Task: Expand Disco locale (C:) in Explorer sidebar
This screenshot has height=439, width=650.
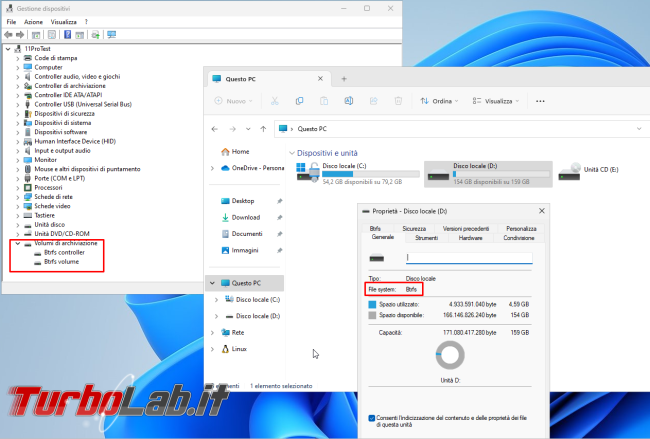Action: [x=216, y=300]
